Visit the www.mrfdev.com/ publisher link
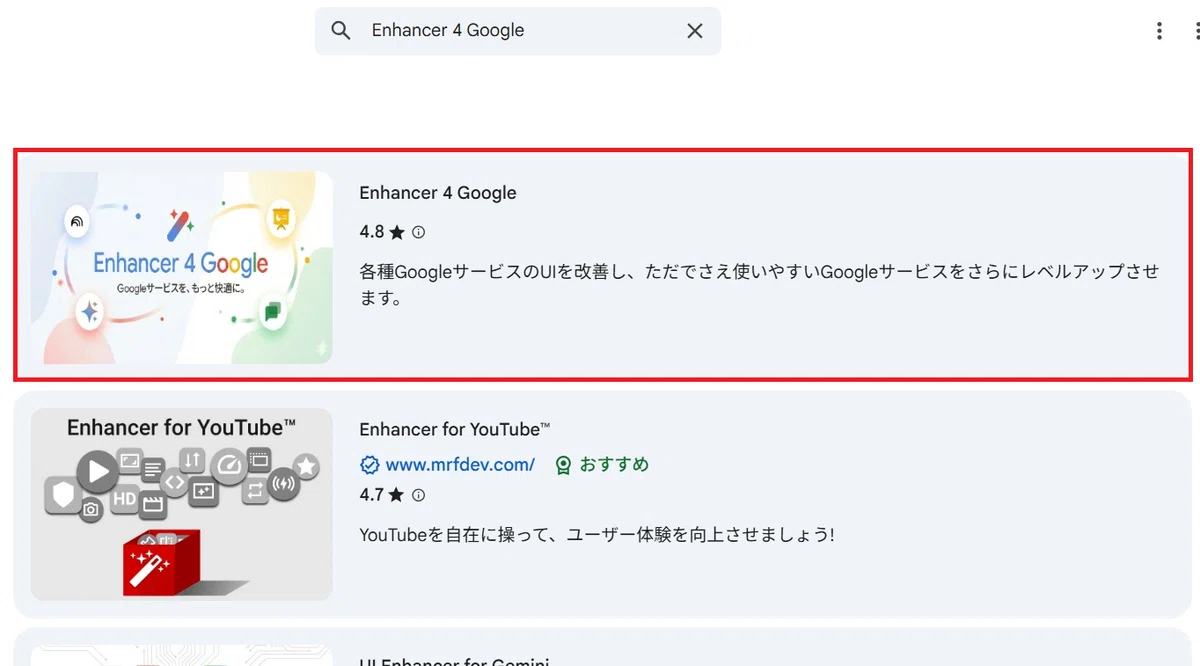Viewport: 1200px width, 666px height. (460, 464)
